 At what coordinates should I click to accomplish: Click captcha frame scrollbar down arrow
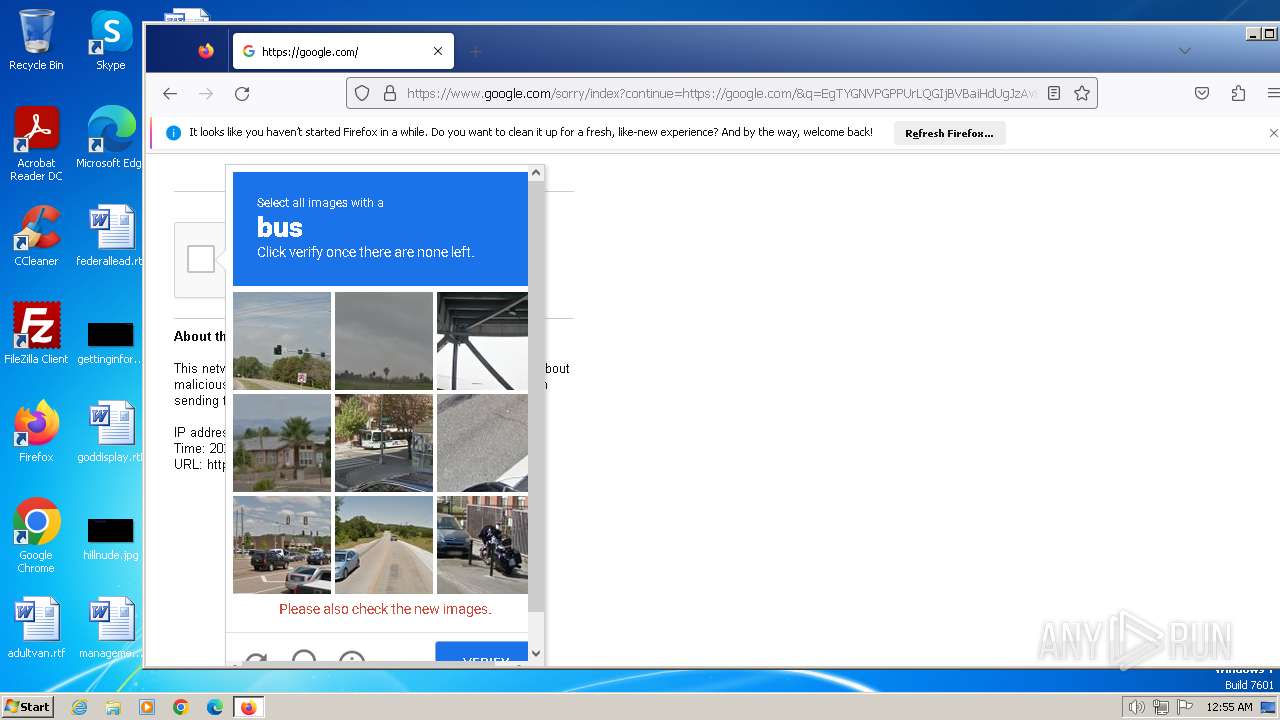coord(536,654)
